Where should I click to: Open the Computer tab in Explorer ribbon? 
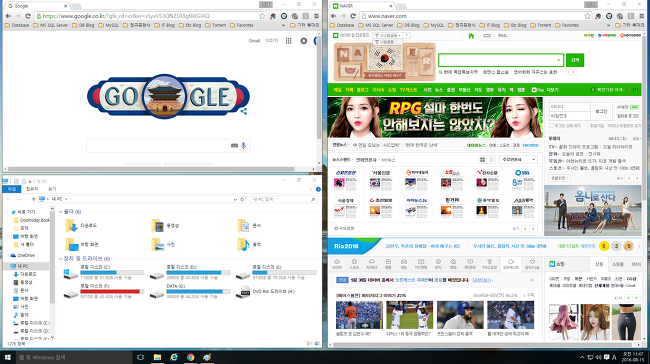pos(32,189)
